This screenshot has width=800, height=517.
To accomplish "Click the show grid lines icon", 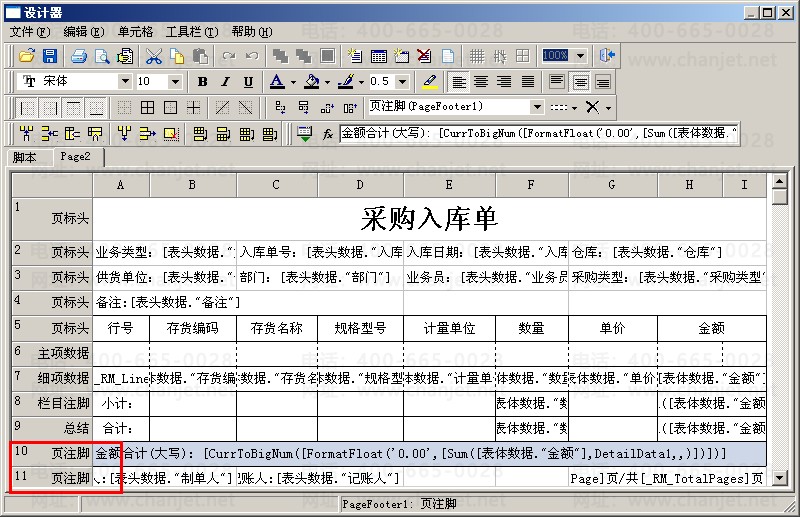I will (x=477, y=56).
